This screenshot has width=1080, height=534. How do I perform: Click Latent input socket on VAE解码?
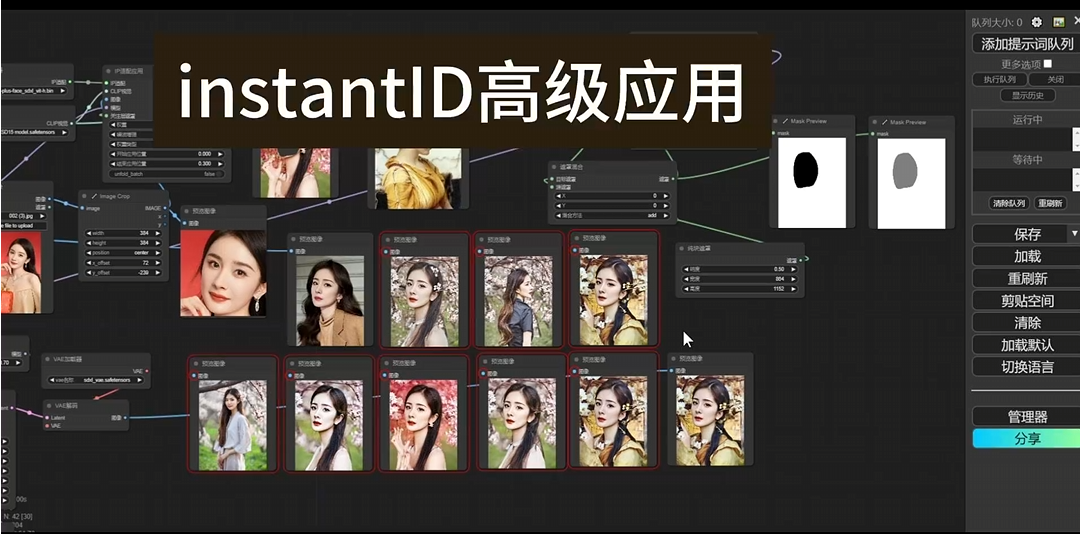coord(47,418)
